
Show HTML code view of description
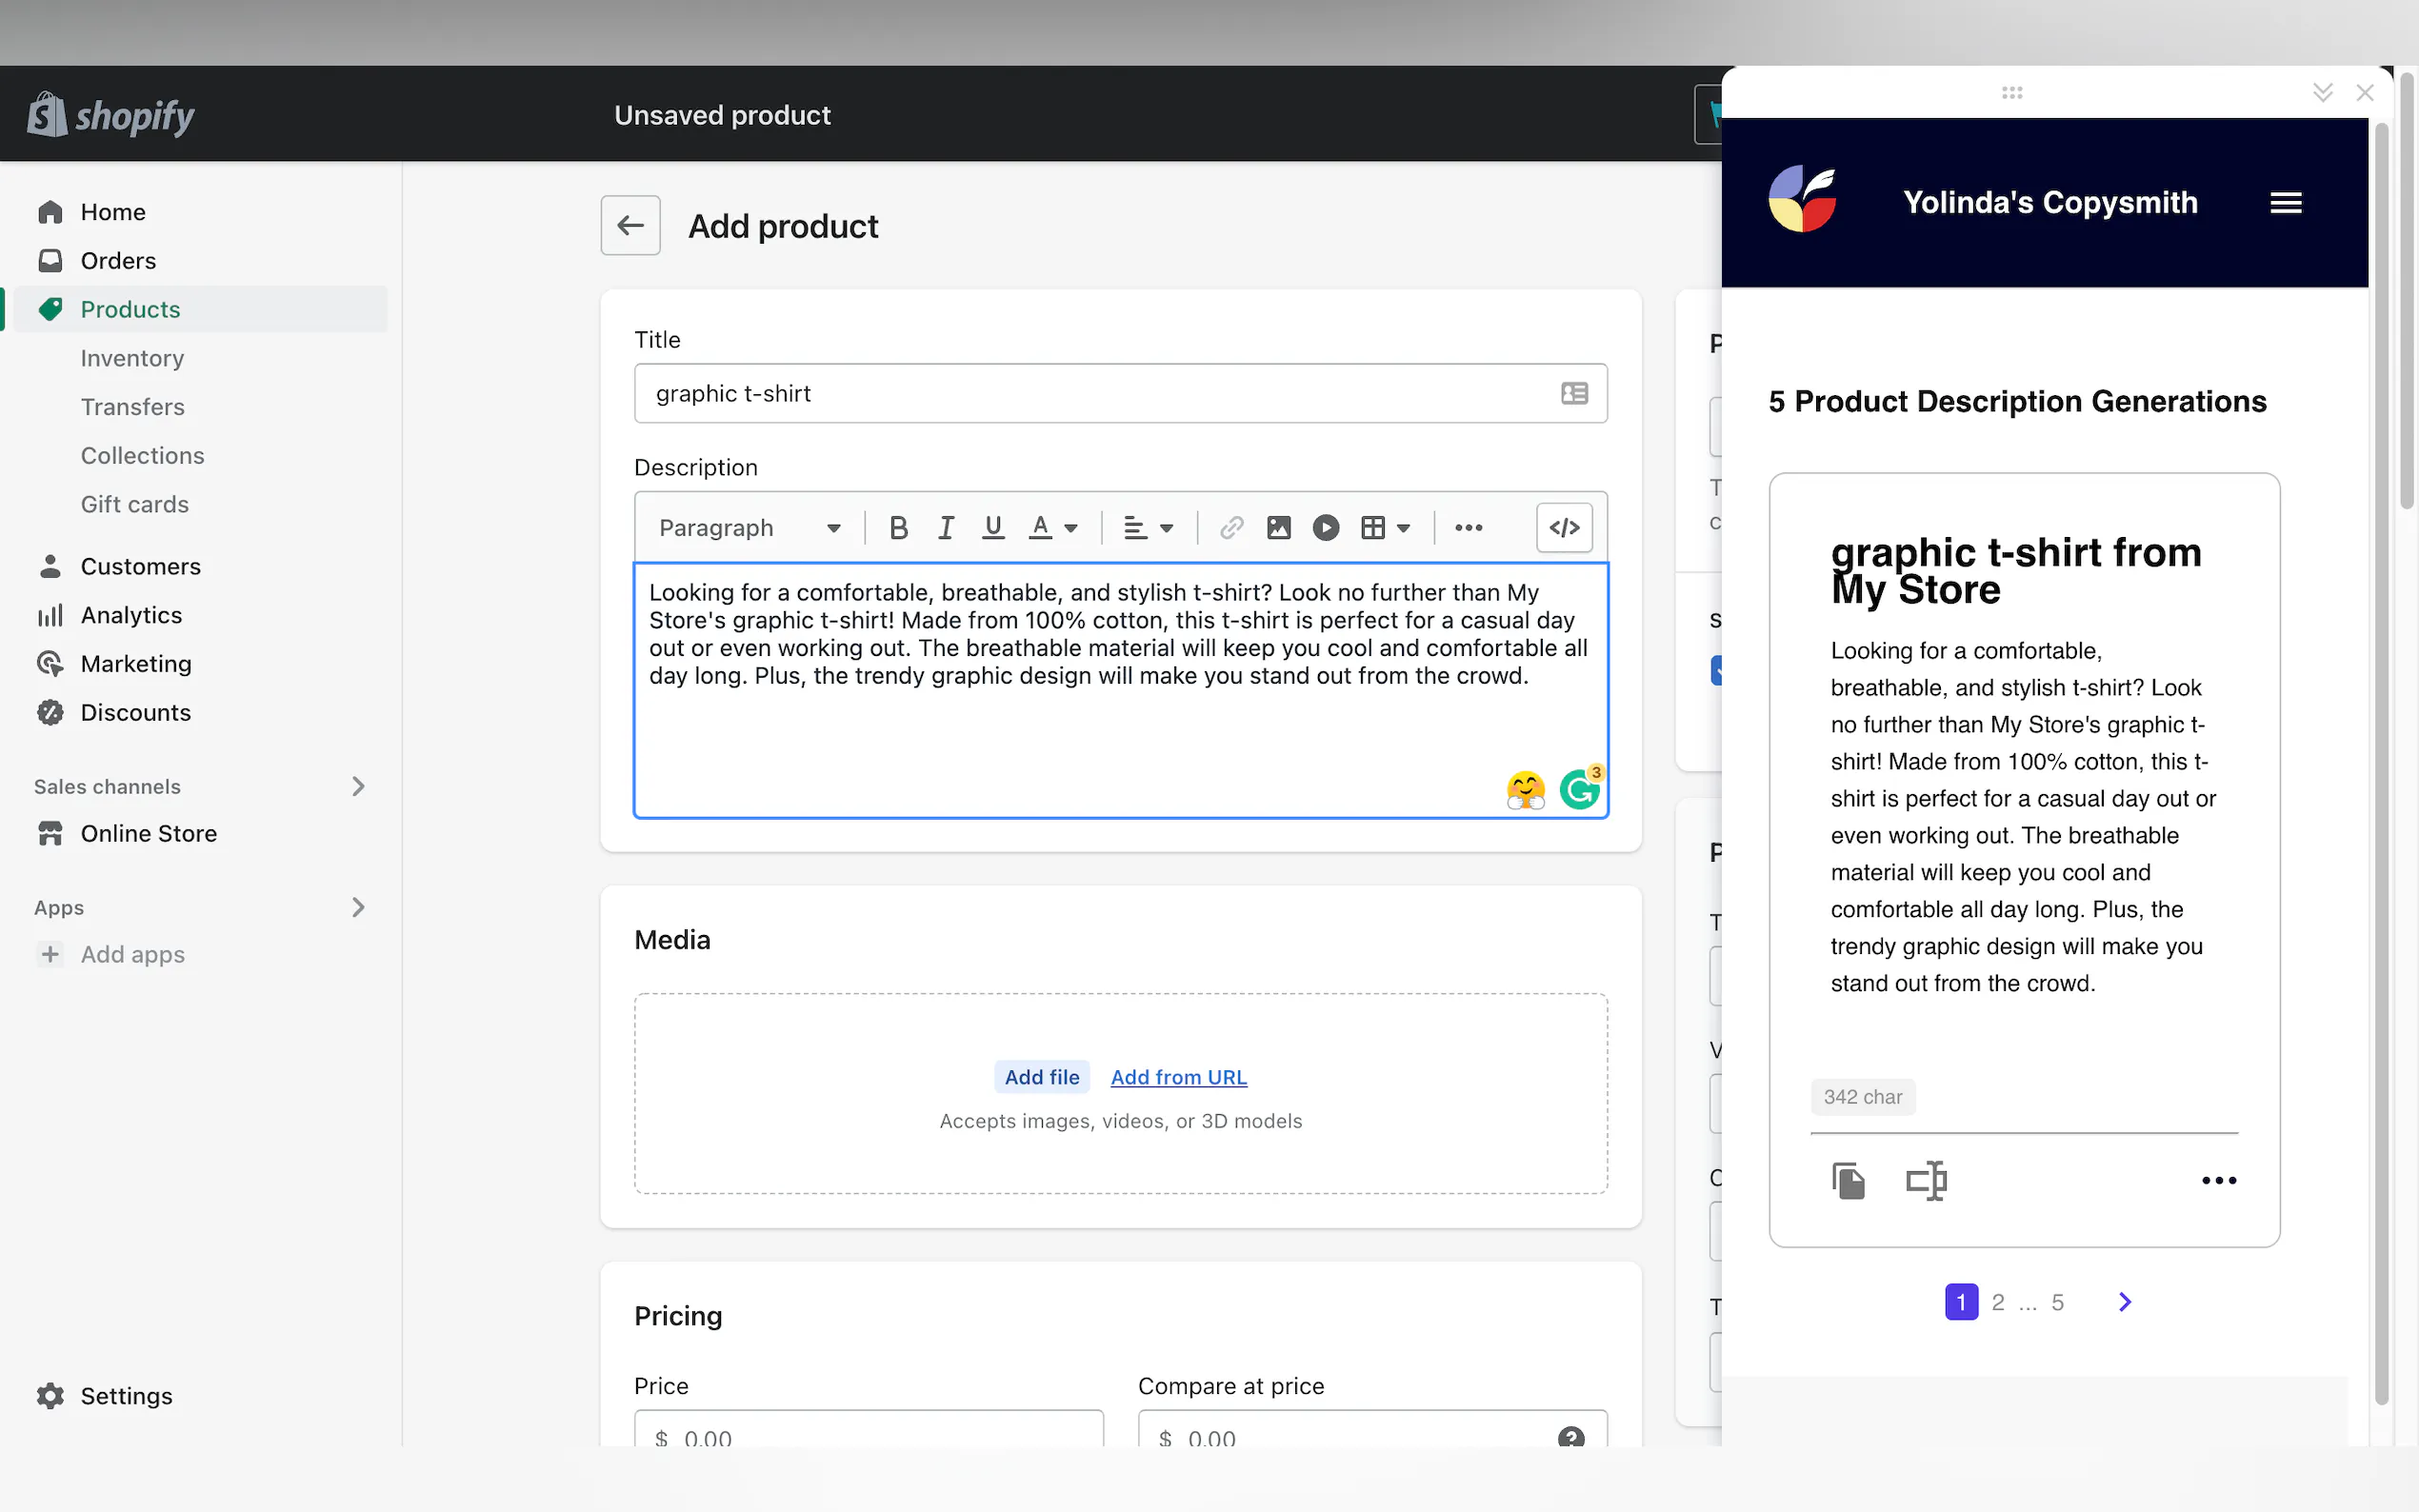coord(1564,527)
